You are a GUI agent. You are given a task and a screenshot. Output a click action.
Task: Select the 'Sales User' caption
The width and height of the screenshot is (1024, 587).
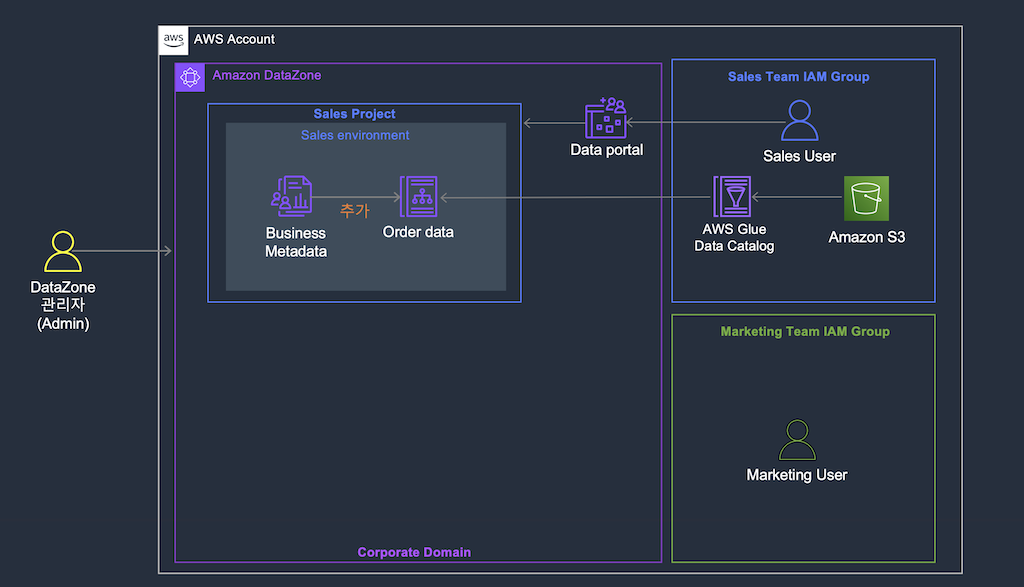[799, 156]
